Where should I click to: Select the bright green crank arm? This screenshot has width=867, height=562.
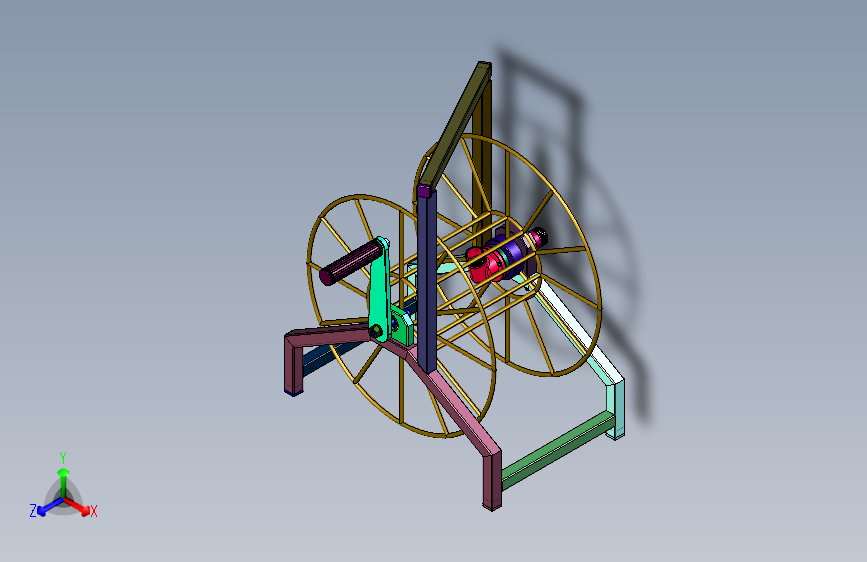pyautogui.click(x=379, y=290)
